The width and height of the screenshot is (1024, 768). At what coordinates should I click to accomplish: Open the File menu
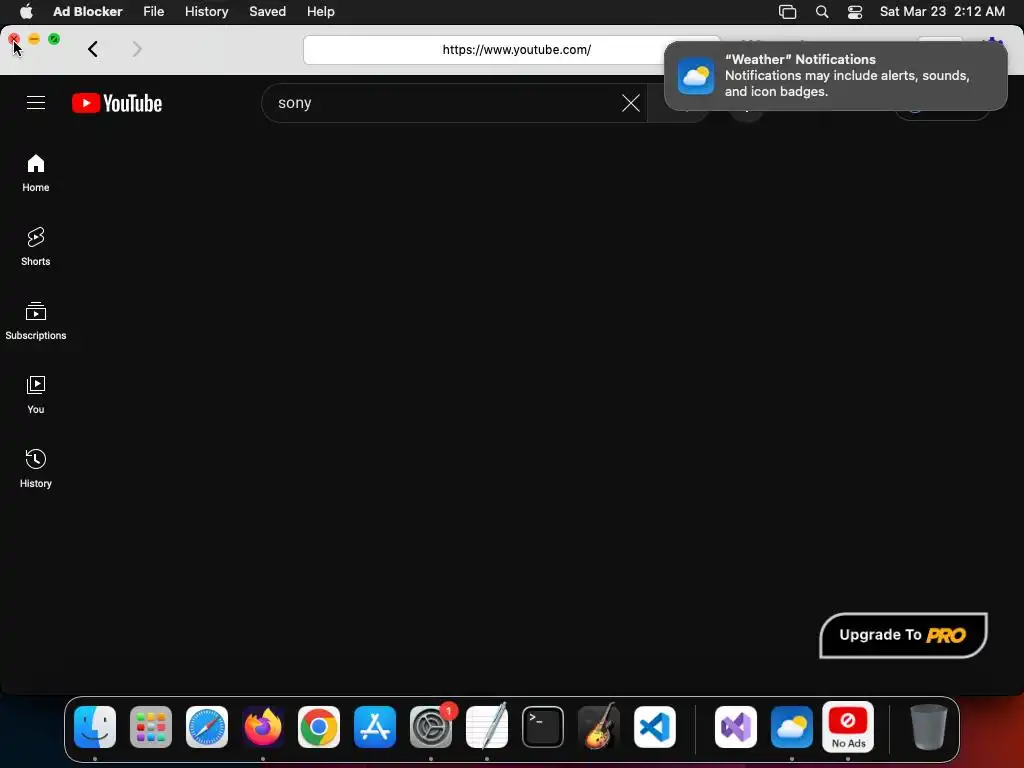tap(153, 12)
